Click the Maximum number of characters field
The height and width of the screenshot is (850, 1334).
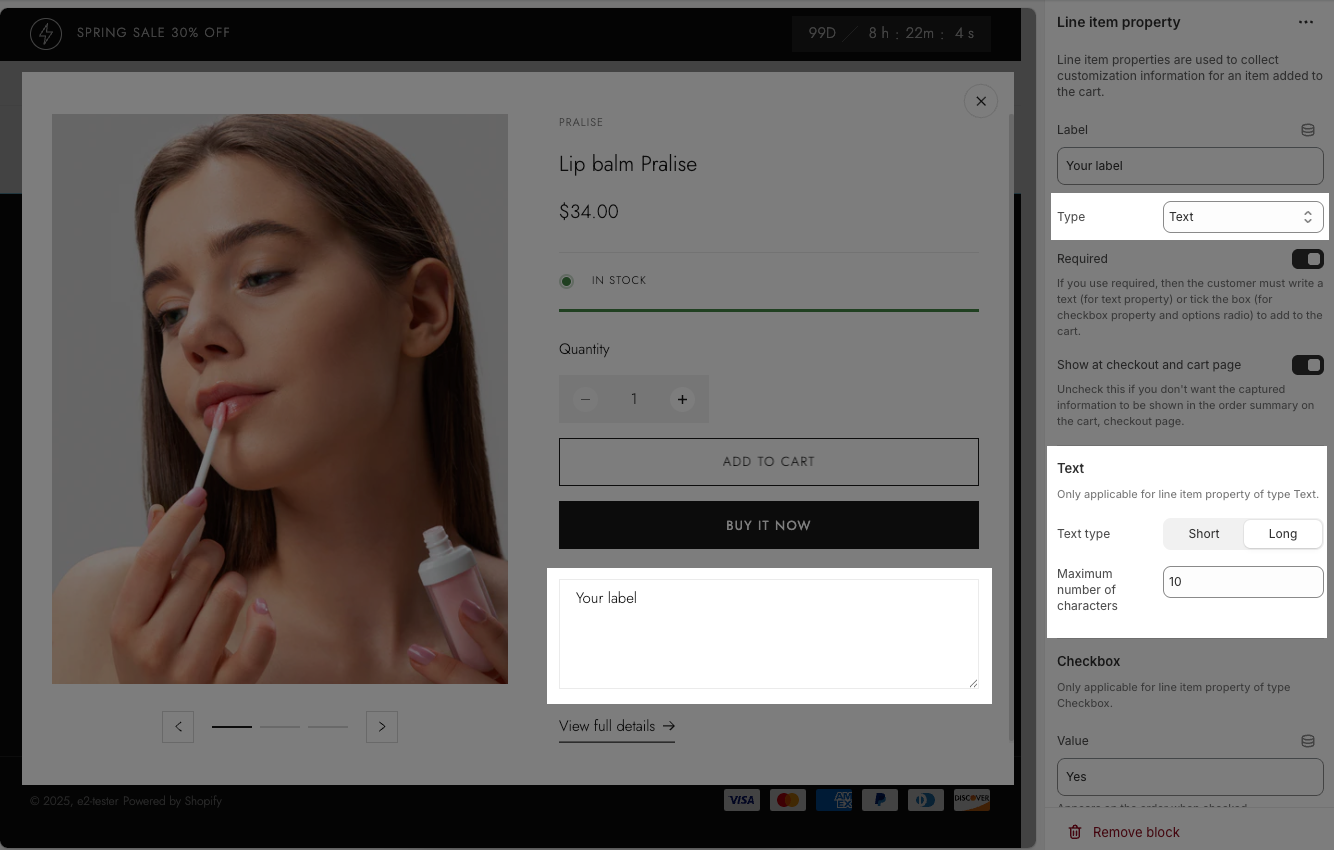[1242, 582]
